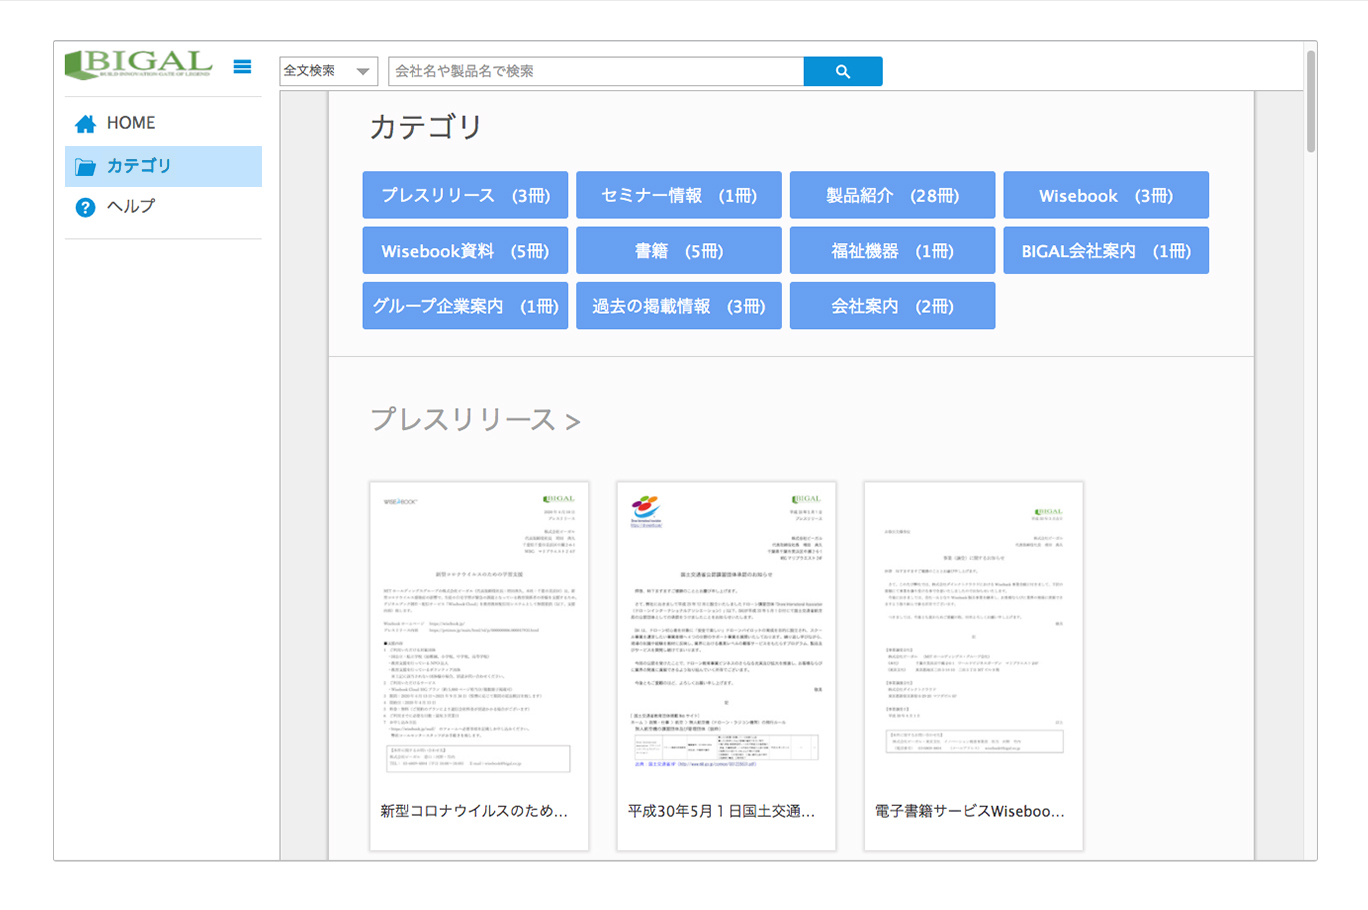Open the 書籍 (5冊) category

(x=678, y=250)
